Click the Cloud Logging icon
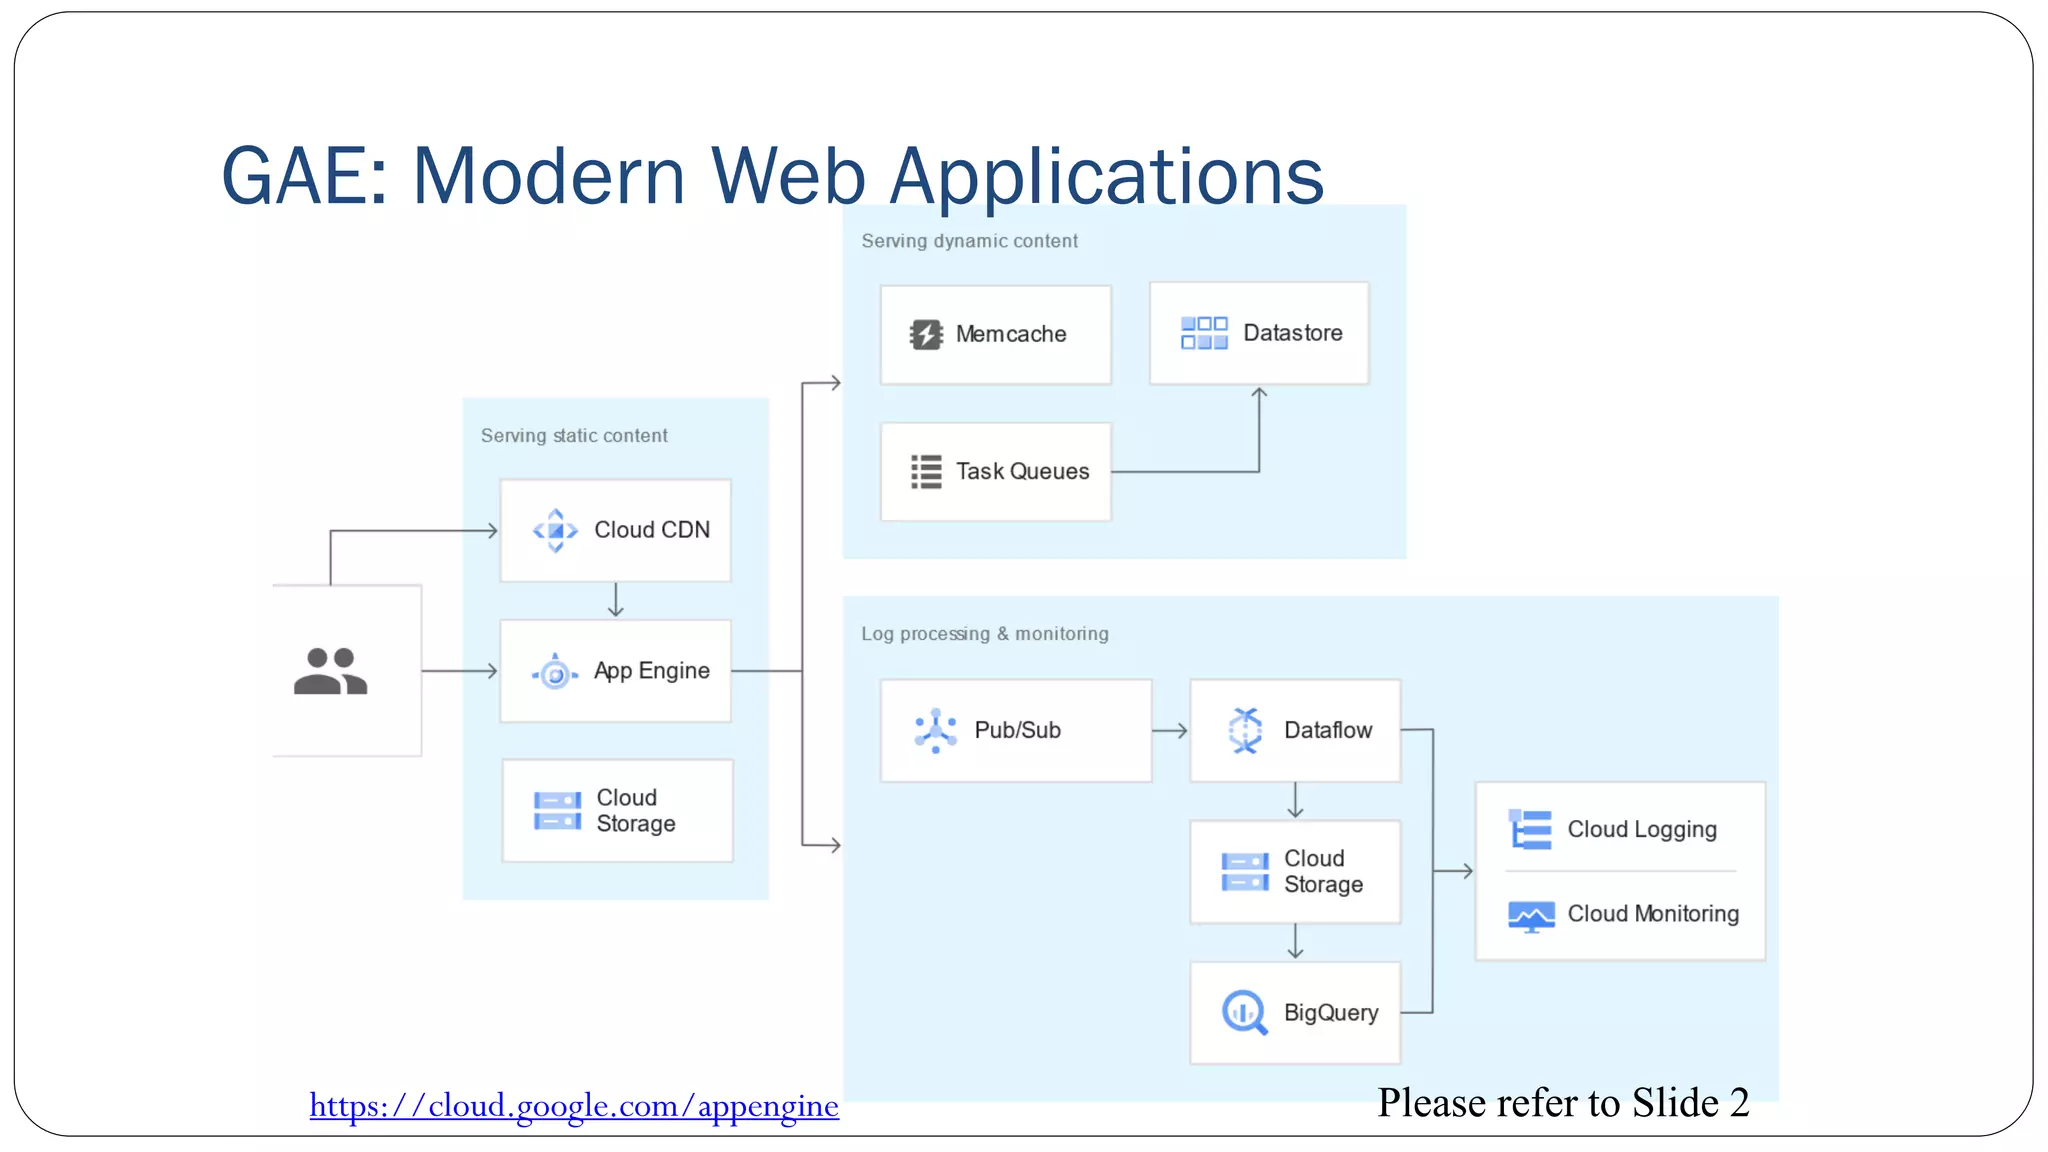The image size is (2048, 1152). tap(1530, 830)
